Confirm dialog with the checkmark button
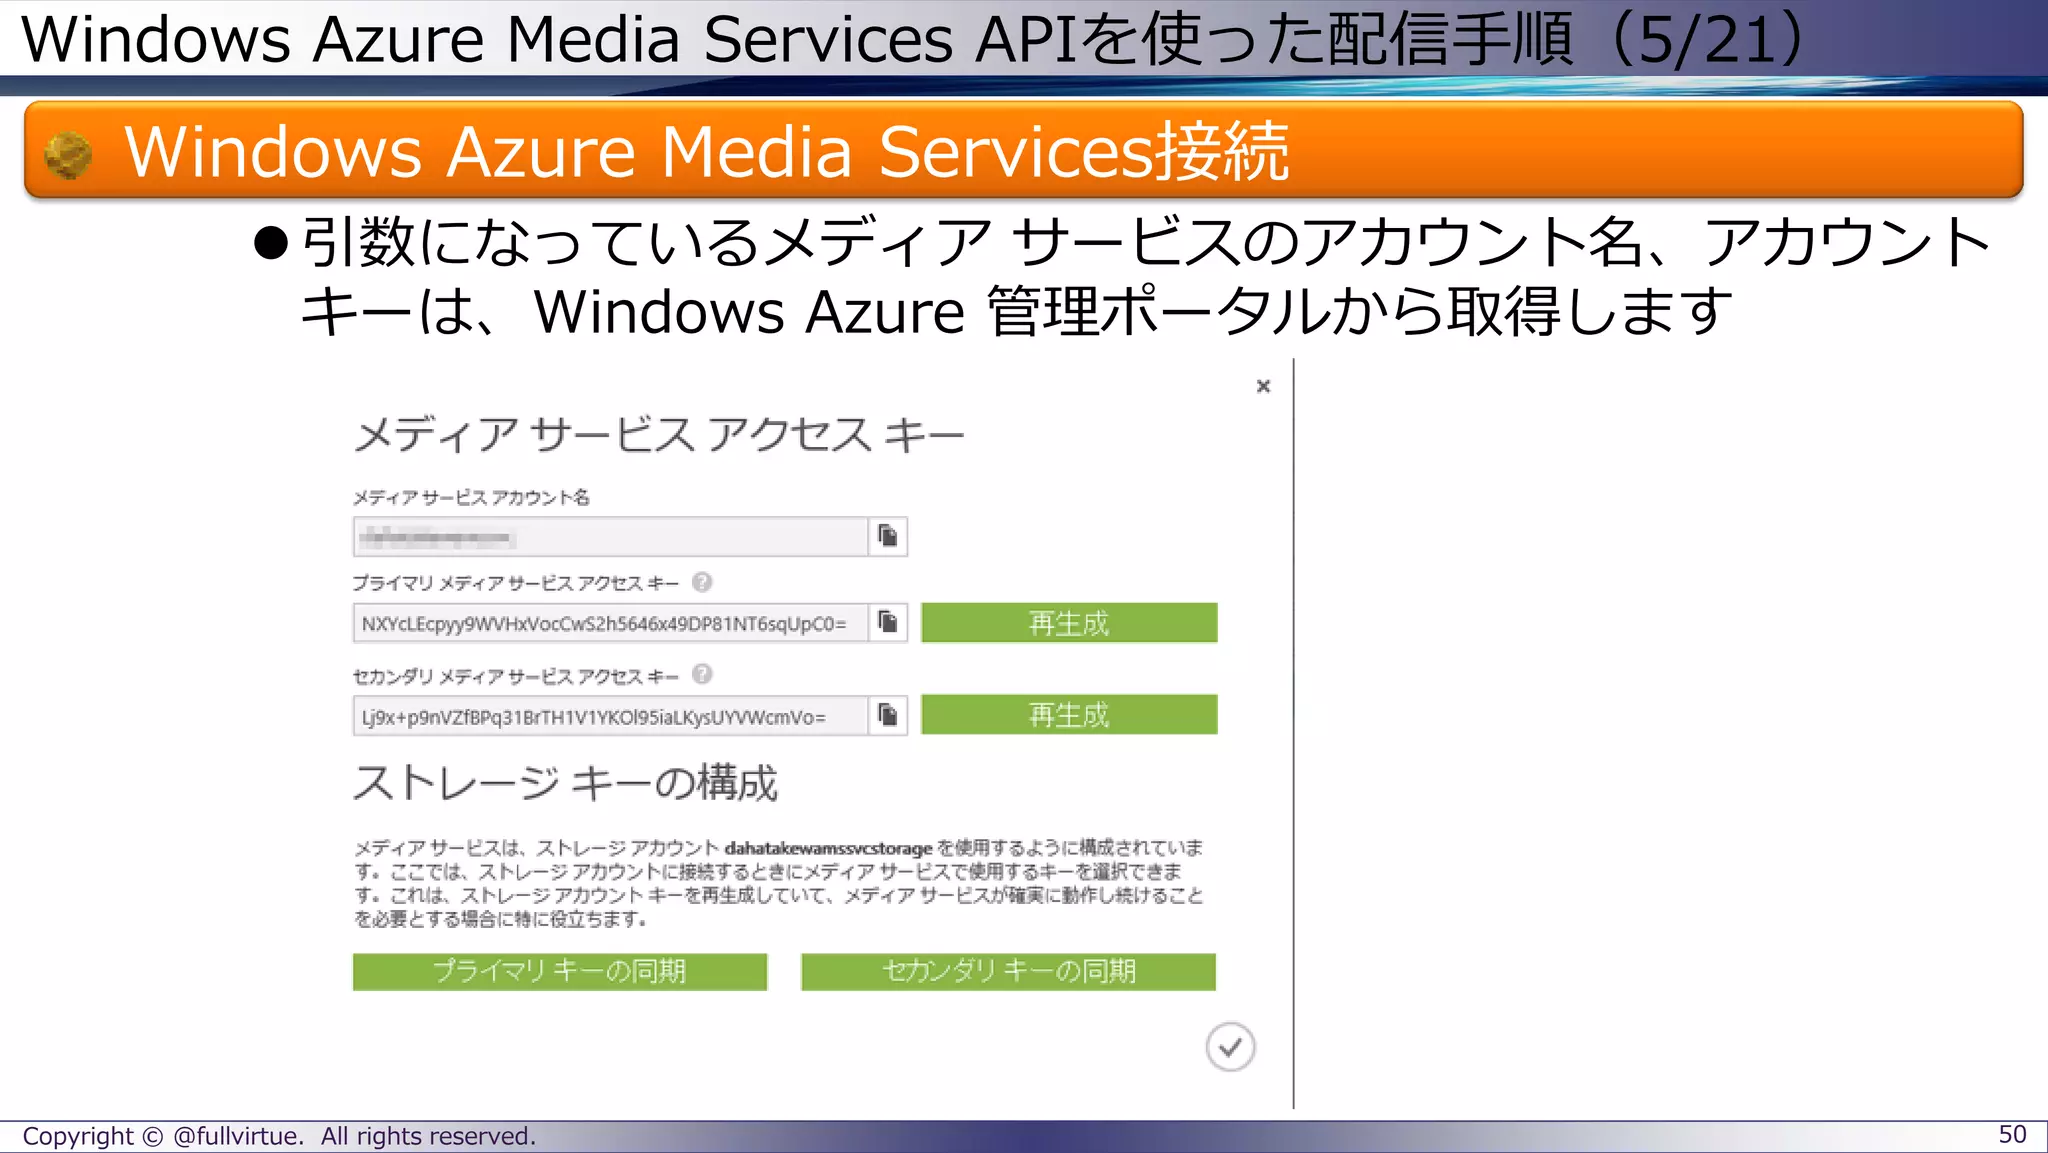Image resolution: width=2048 pixels, height=1153 pixels. point(1230,1047)
